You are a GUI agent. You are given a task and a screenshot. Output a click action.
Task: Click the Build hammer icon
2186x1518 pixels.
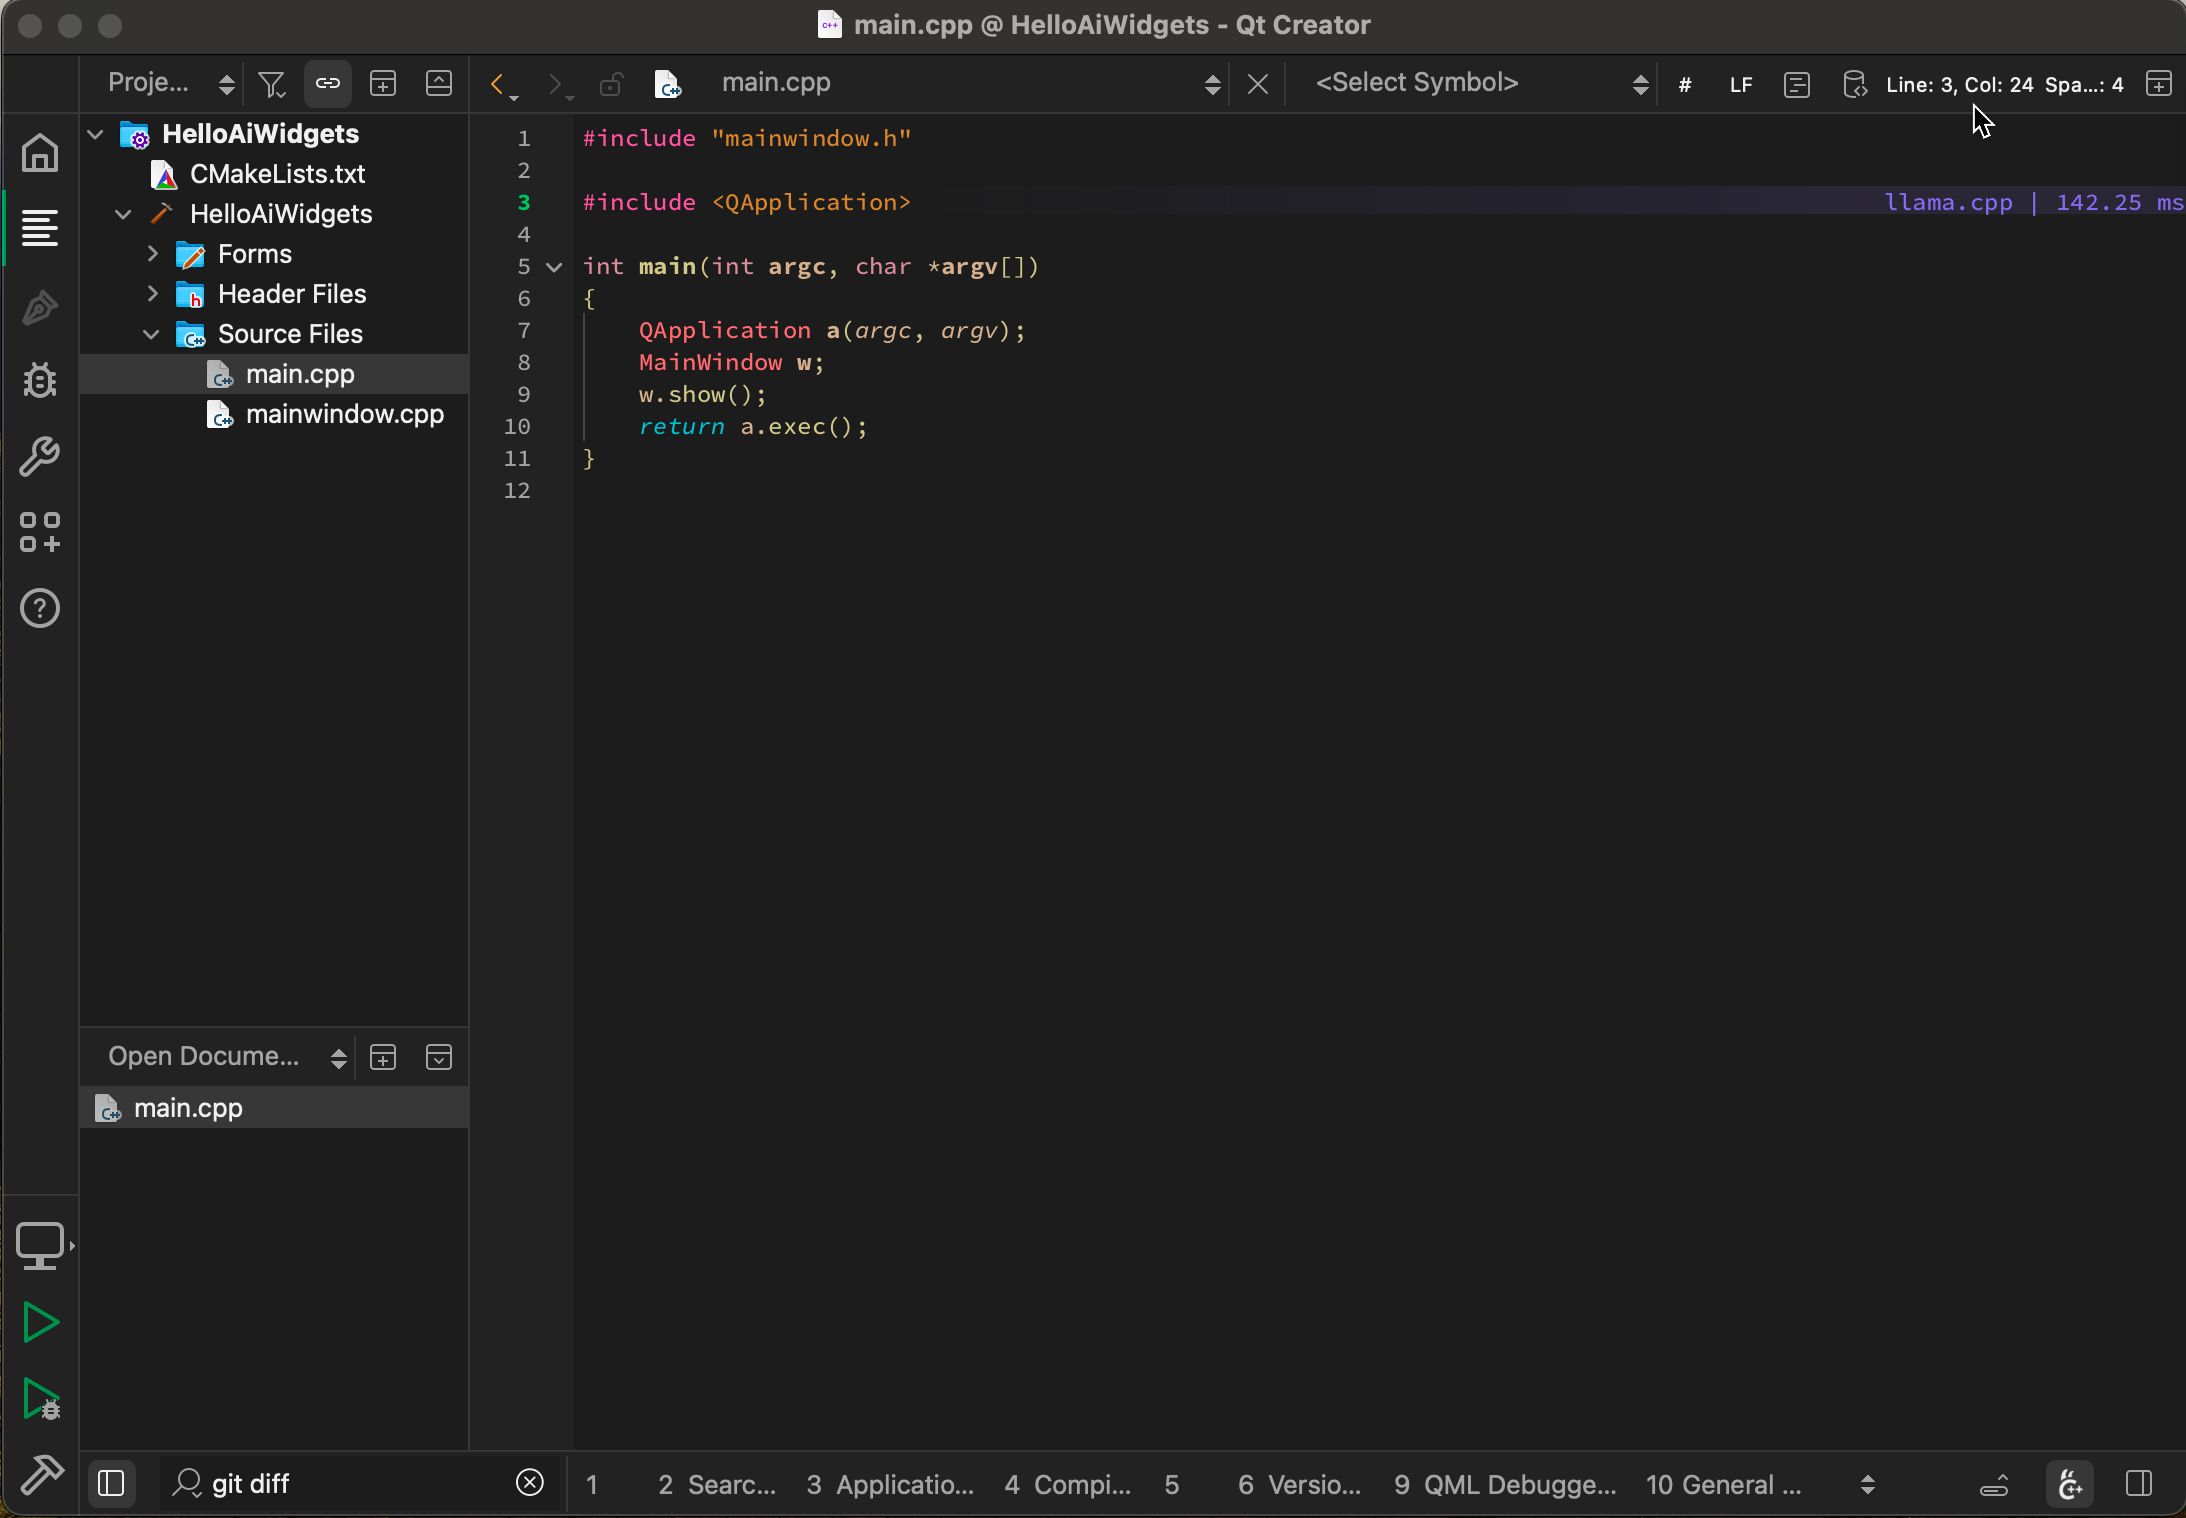click(40, 1474)
